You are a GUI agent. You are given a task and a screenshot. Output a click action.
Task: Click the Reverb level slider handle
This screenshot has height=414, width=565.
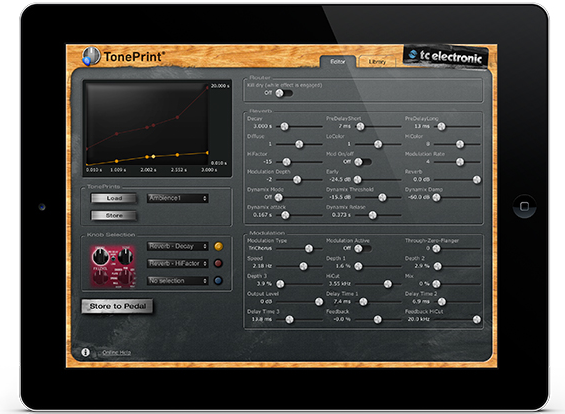[x=477, y=180]
